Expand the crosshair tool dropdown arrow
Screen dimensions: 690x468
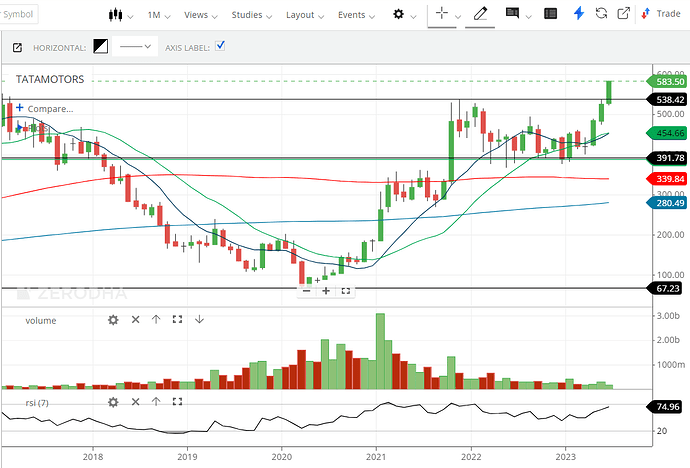(x=458, y=17)
